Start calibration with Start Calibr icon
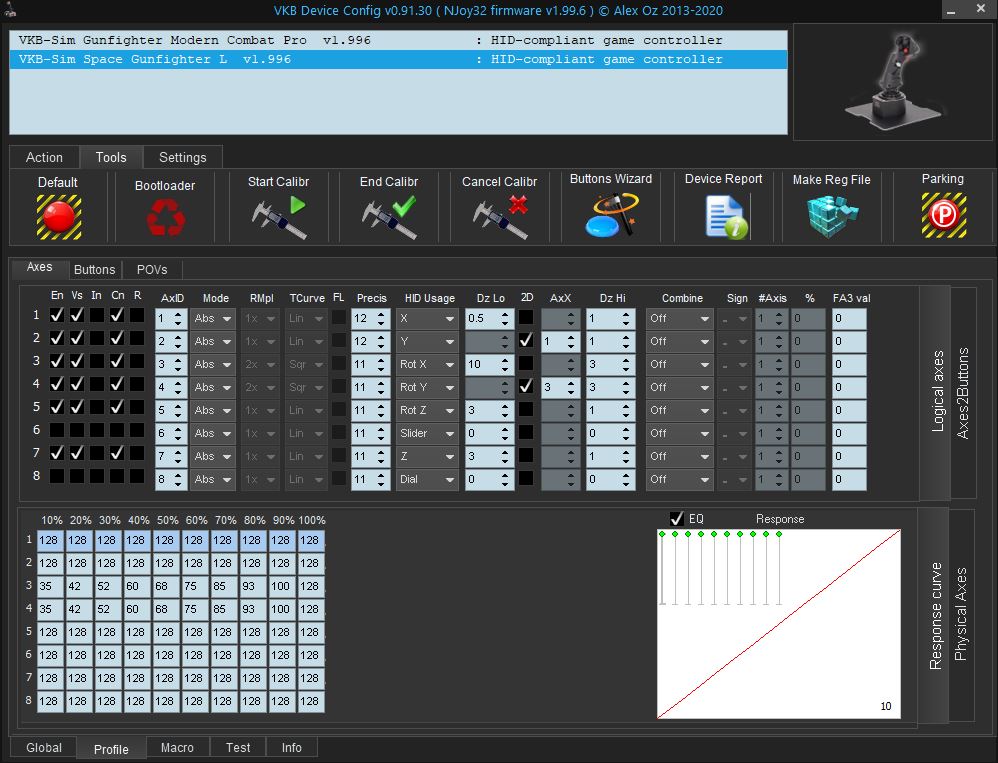Screen dimensions: 998x763 pyautogui.click(x=278, y=216)
